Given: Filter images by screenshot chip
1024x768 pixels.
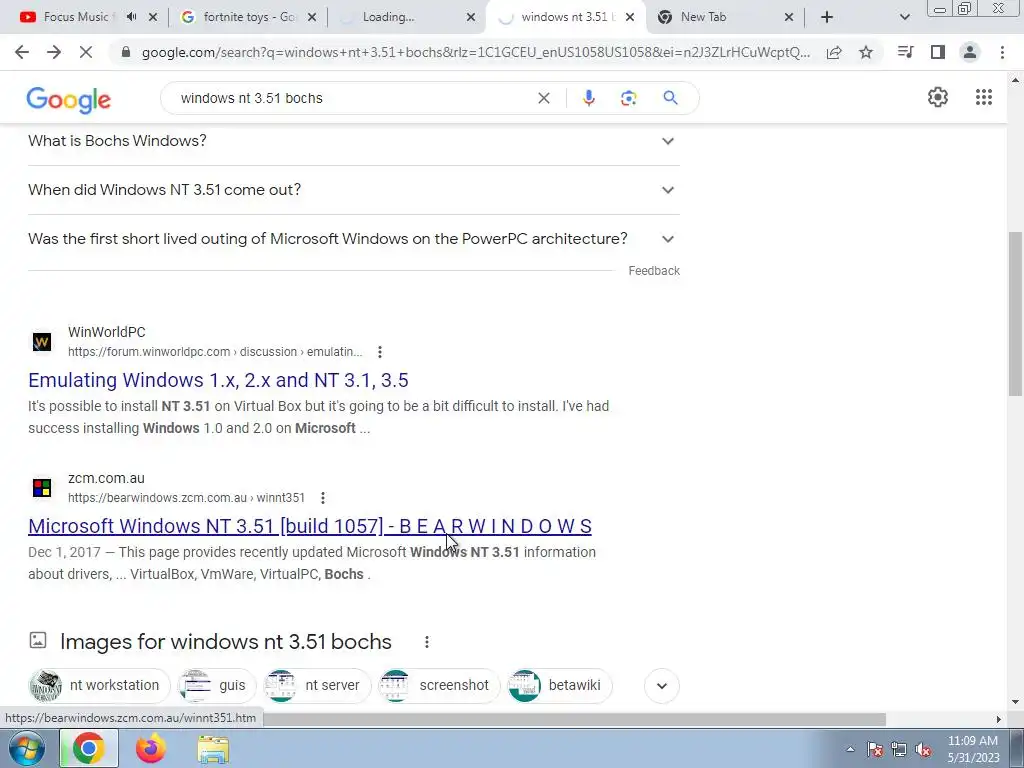Looking at the screenshot, I should pyautogui.click(x=439, y=686).
